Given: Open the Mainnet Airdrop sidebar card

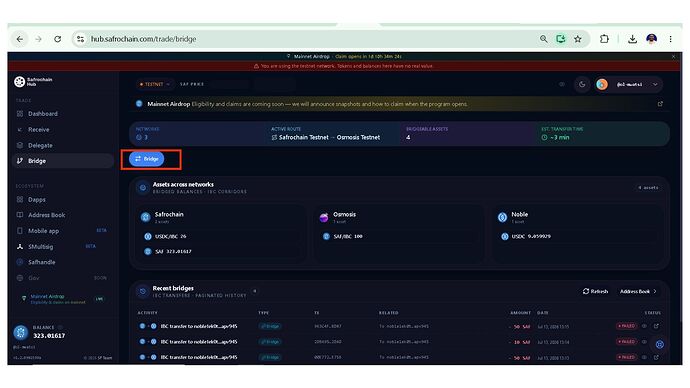Looking at the screenshot, I should click(62, 299).
